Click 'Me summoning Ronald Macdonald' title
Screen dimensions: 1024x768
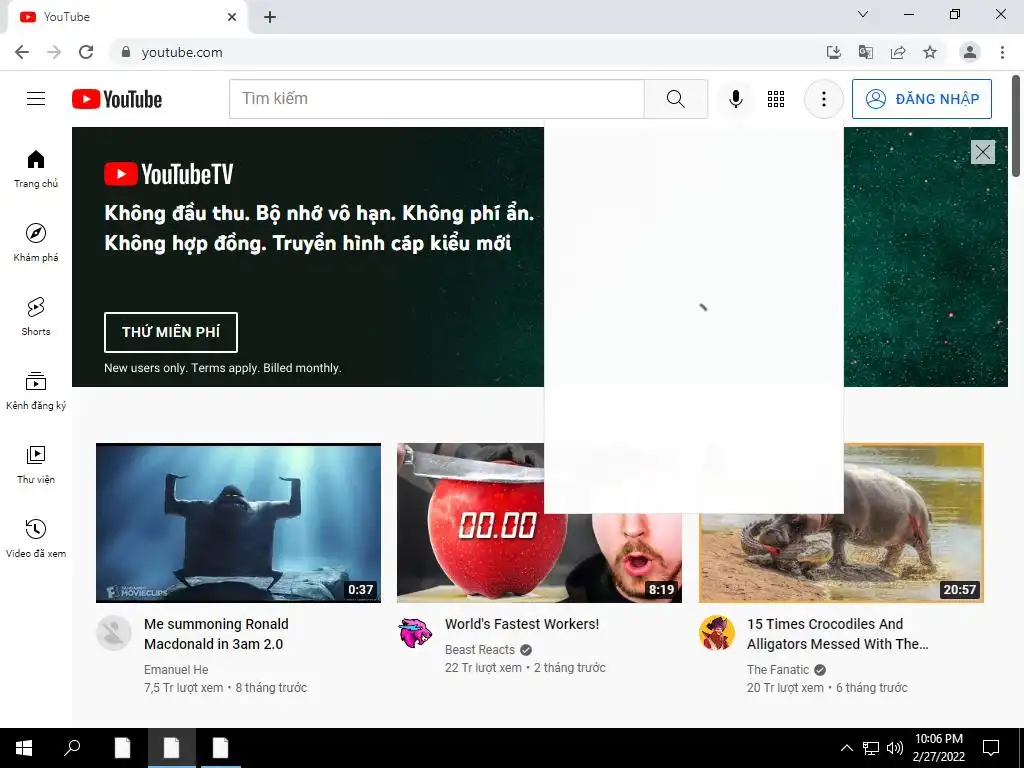click(x=216, y=634)
